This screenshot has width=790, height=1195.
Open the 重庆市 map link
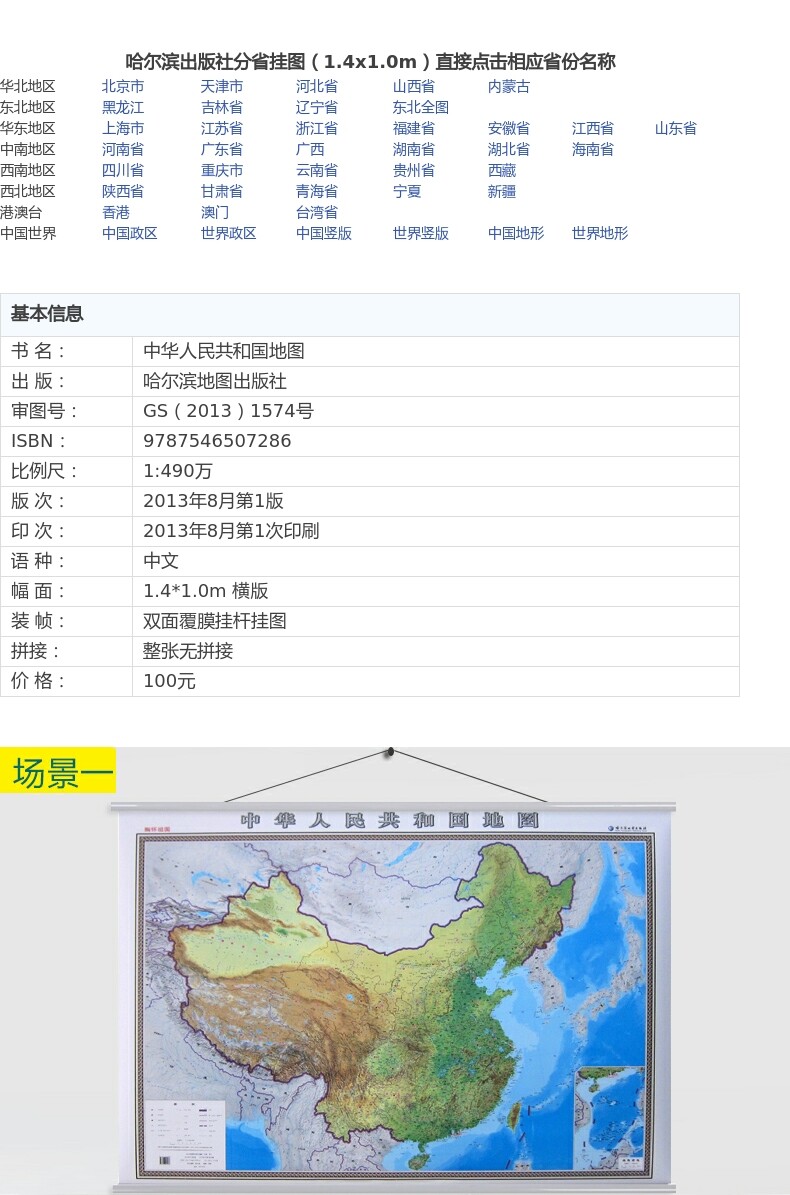[222, 170]
